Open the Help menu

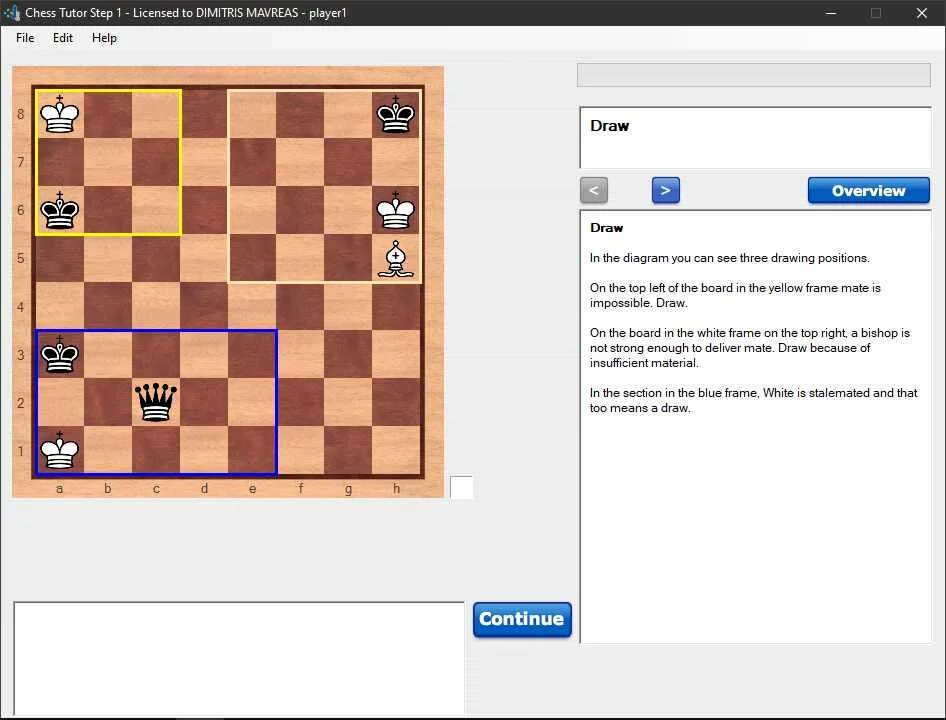[104, 38]
